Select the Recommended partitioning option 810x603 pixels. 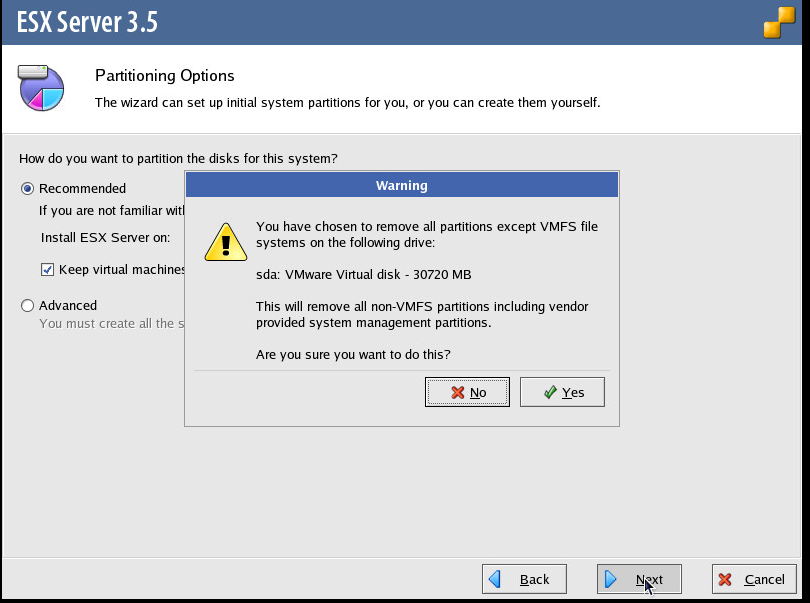coord(28,188)
